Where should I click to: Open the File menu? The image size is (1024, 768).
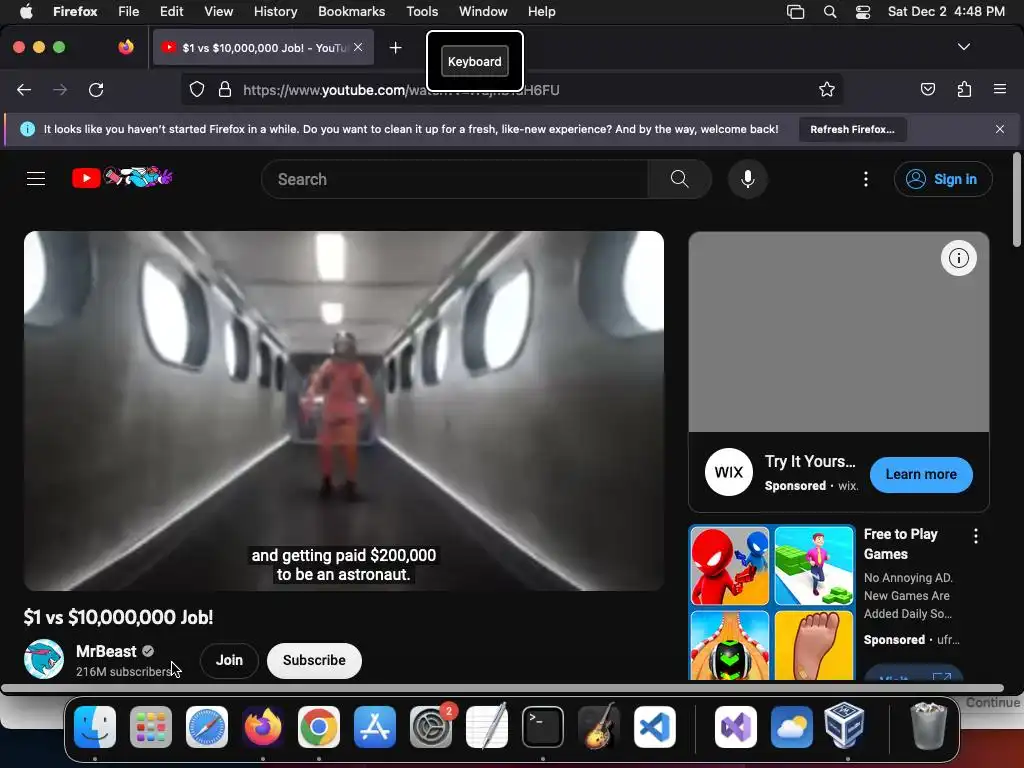128,11
